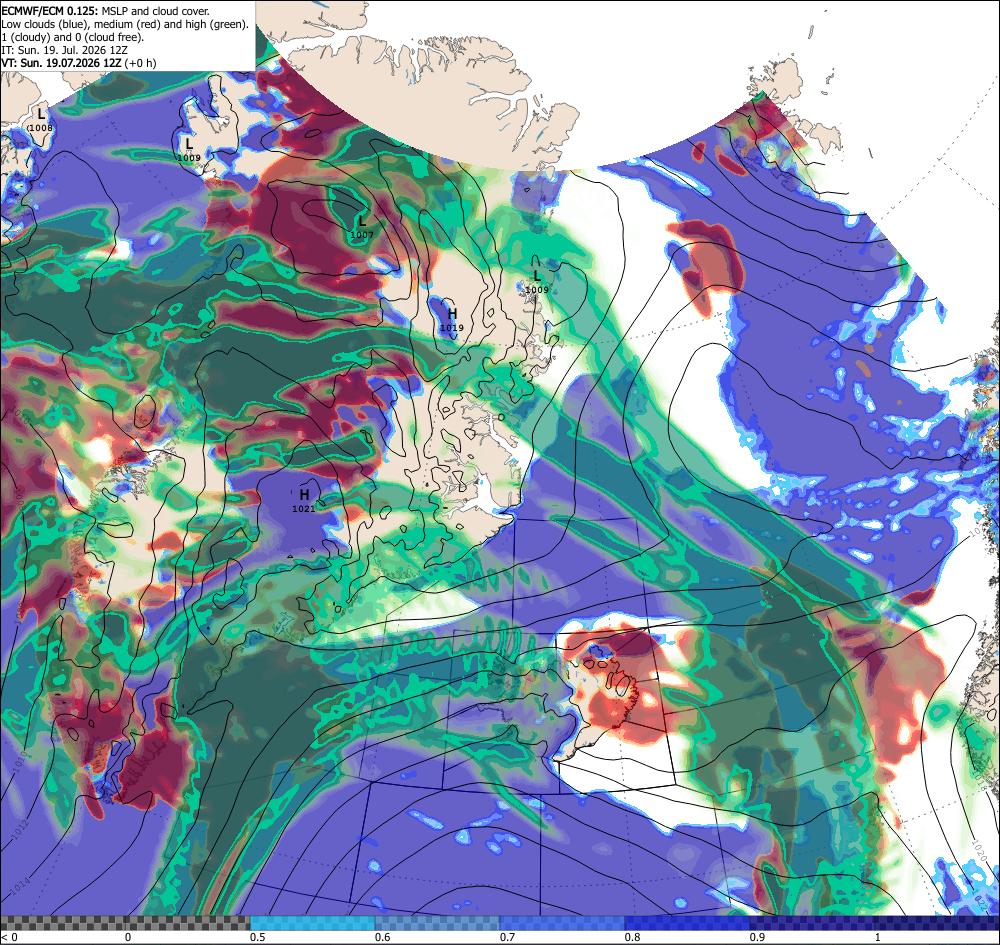Click the 1 legend scale label
Viewport: 1000px width, 945px height.
click(878, 937)
